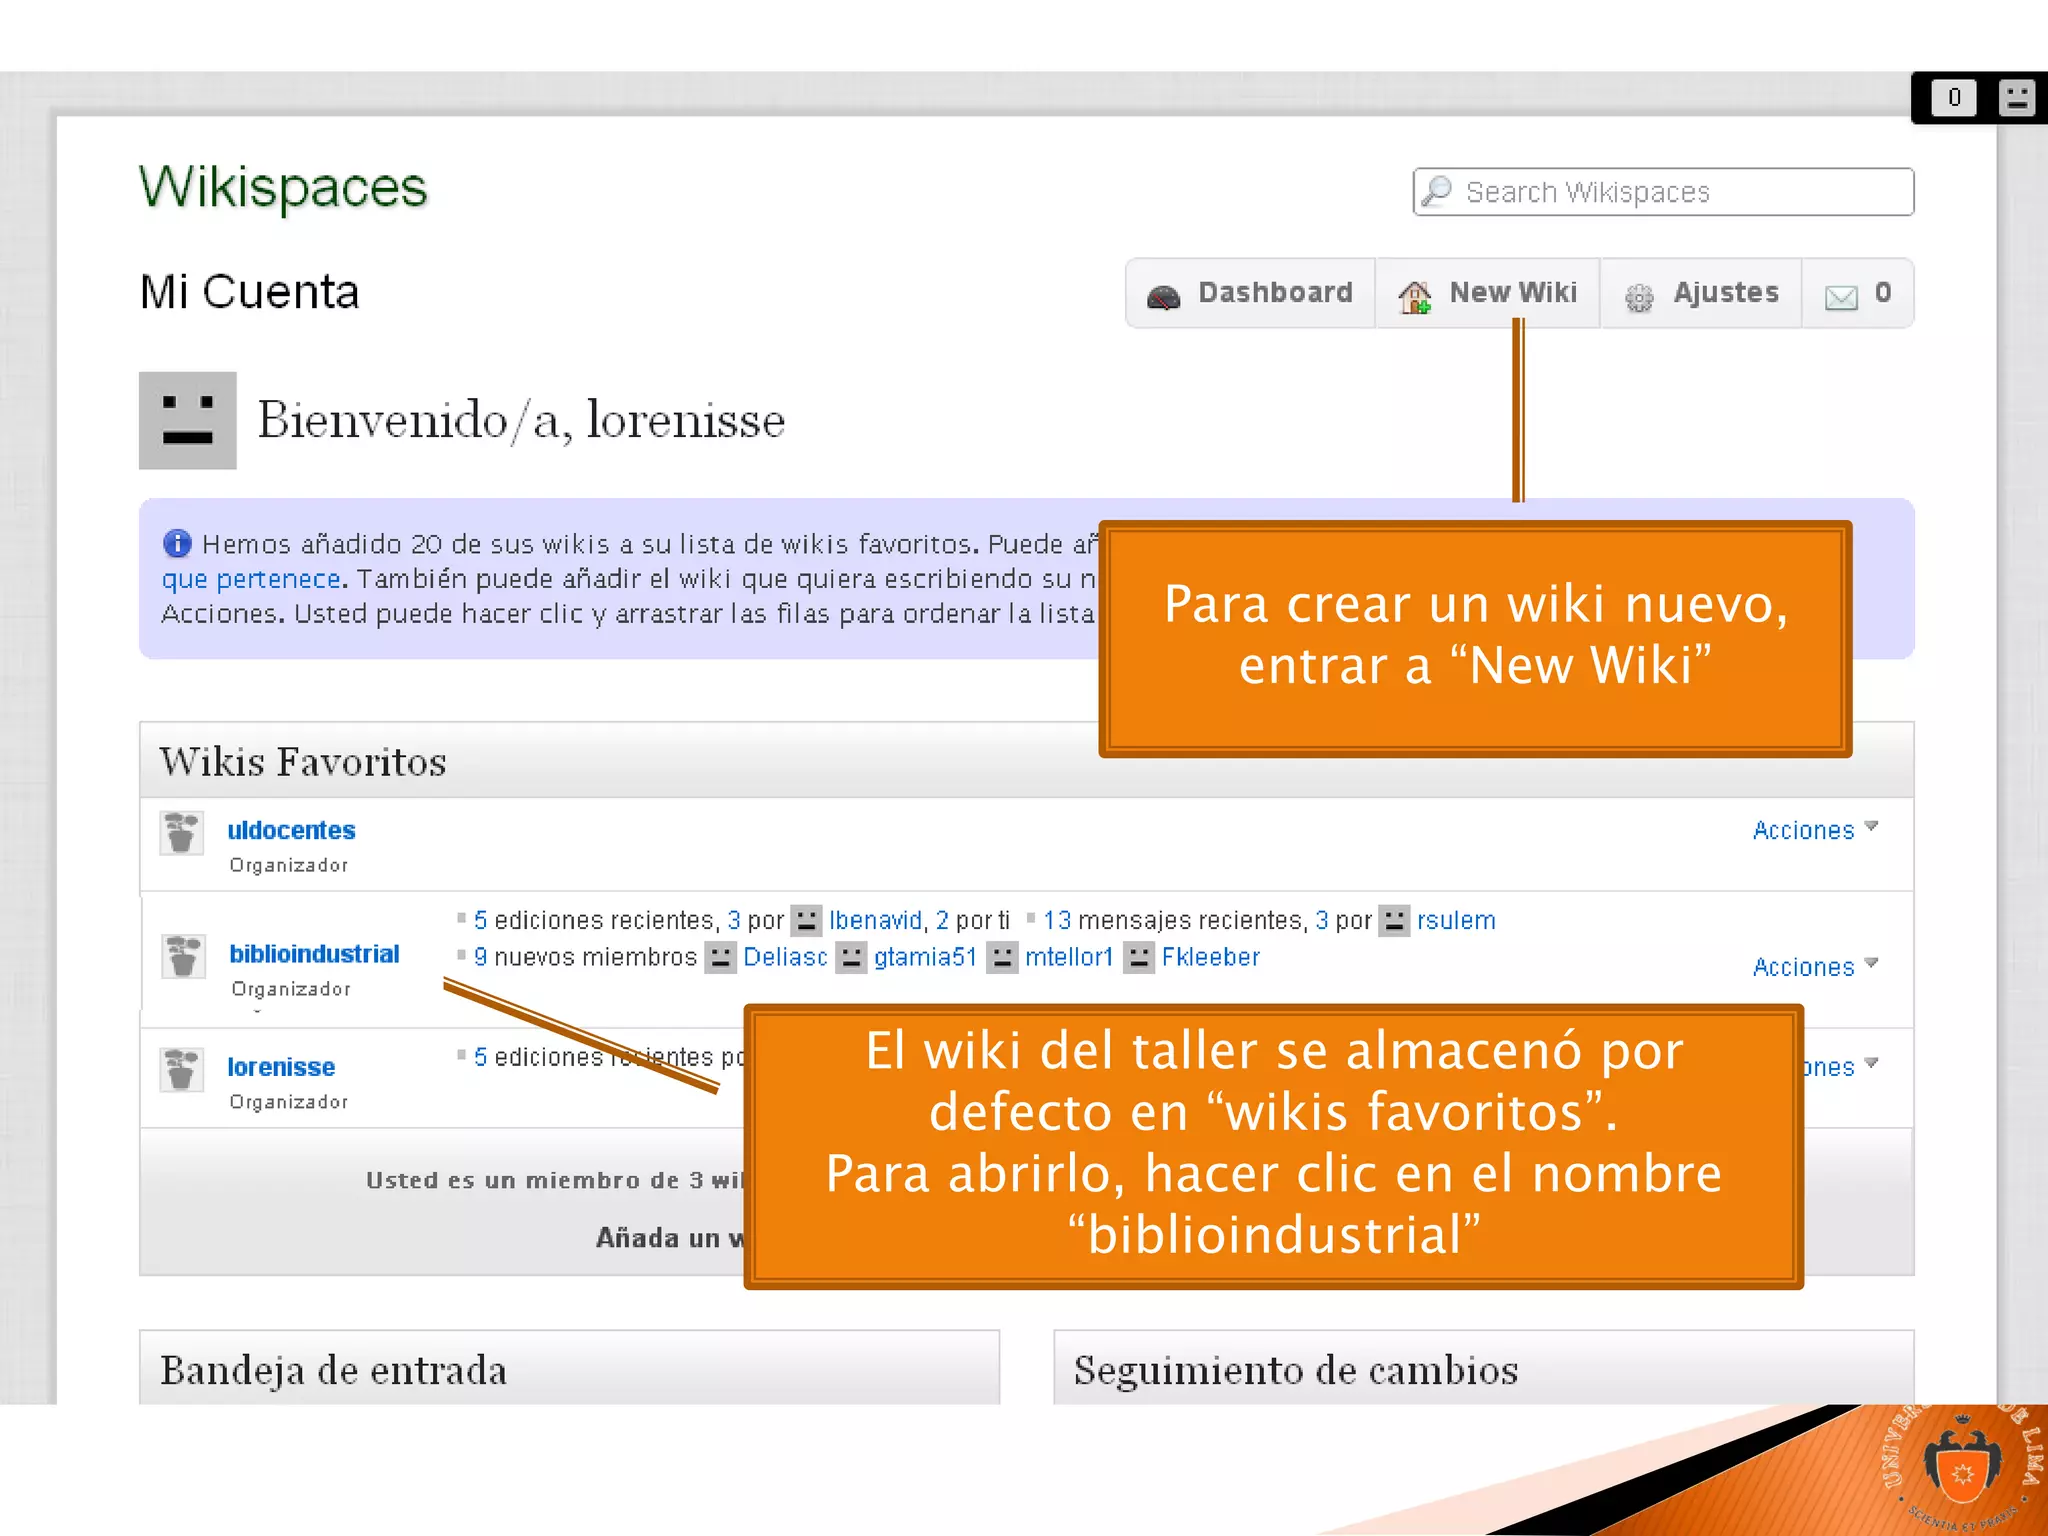Open Acciones dropdown for biblioindustrial
2048x1536 pixels.
coord(1816,967)
